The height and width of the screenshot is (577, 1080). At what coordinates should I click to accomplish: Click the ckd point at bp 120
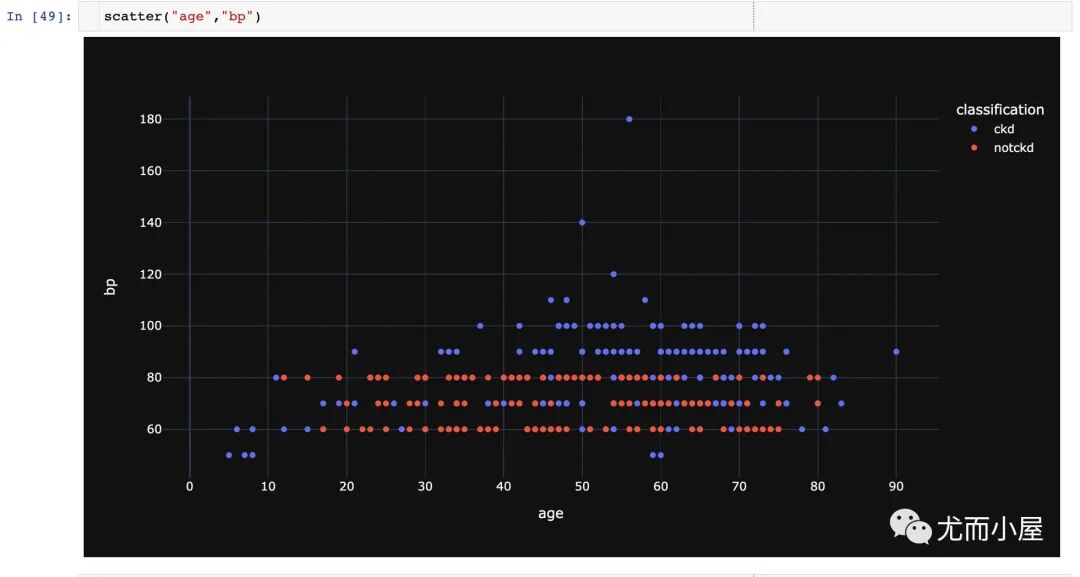[x=614, y=274]
